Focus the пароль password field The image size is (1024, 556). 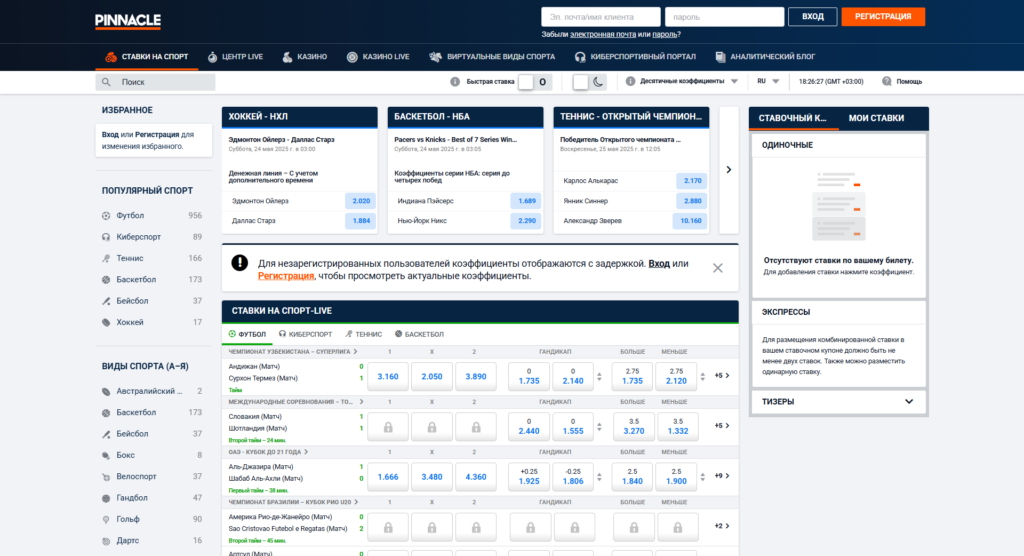724,17
